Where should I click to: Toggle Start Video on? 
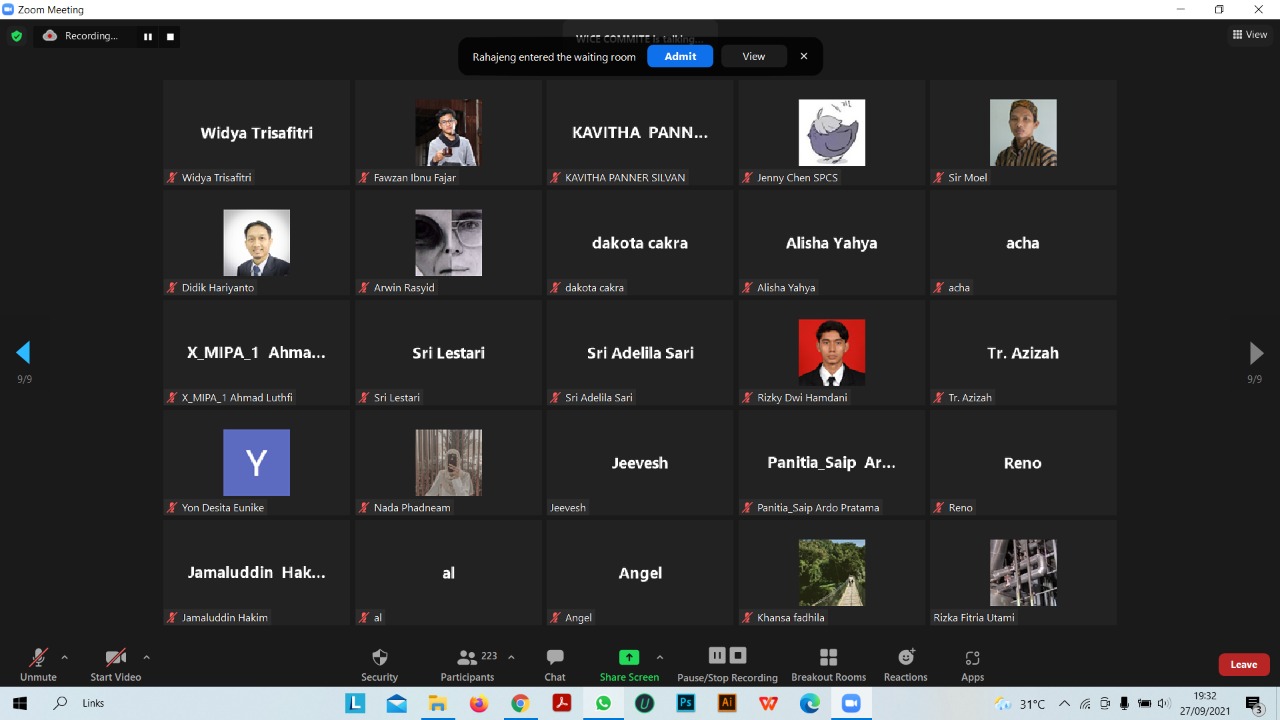tap(115, 658)
